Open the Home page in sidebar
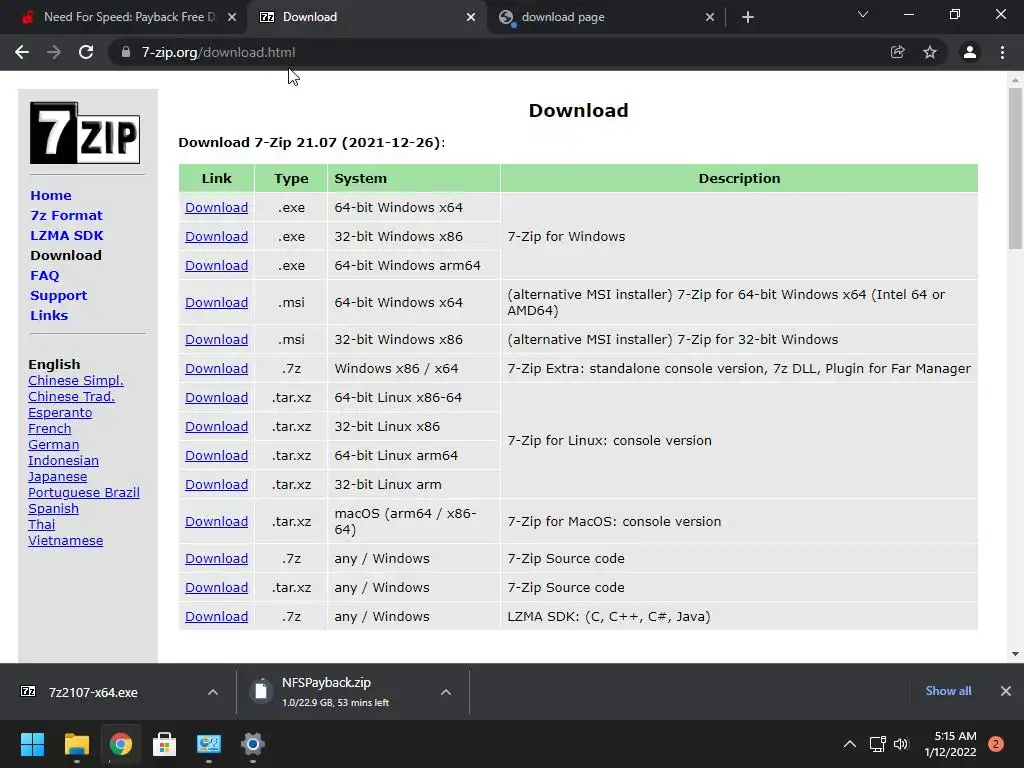 [51, 195]
